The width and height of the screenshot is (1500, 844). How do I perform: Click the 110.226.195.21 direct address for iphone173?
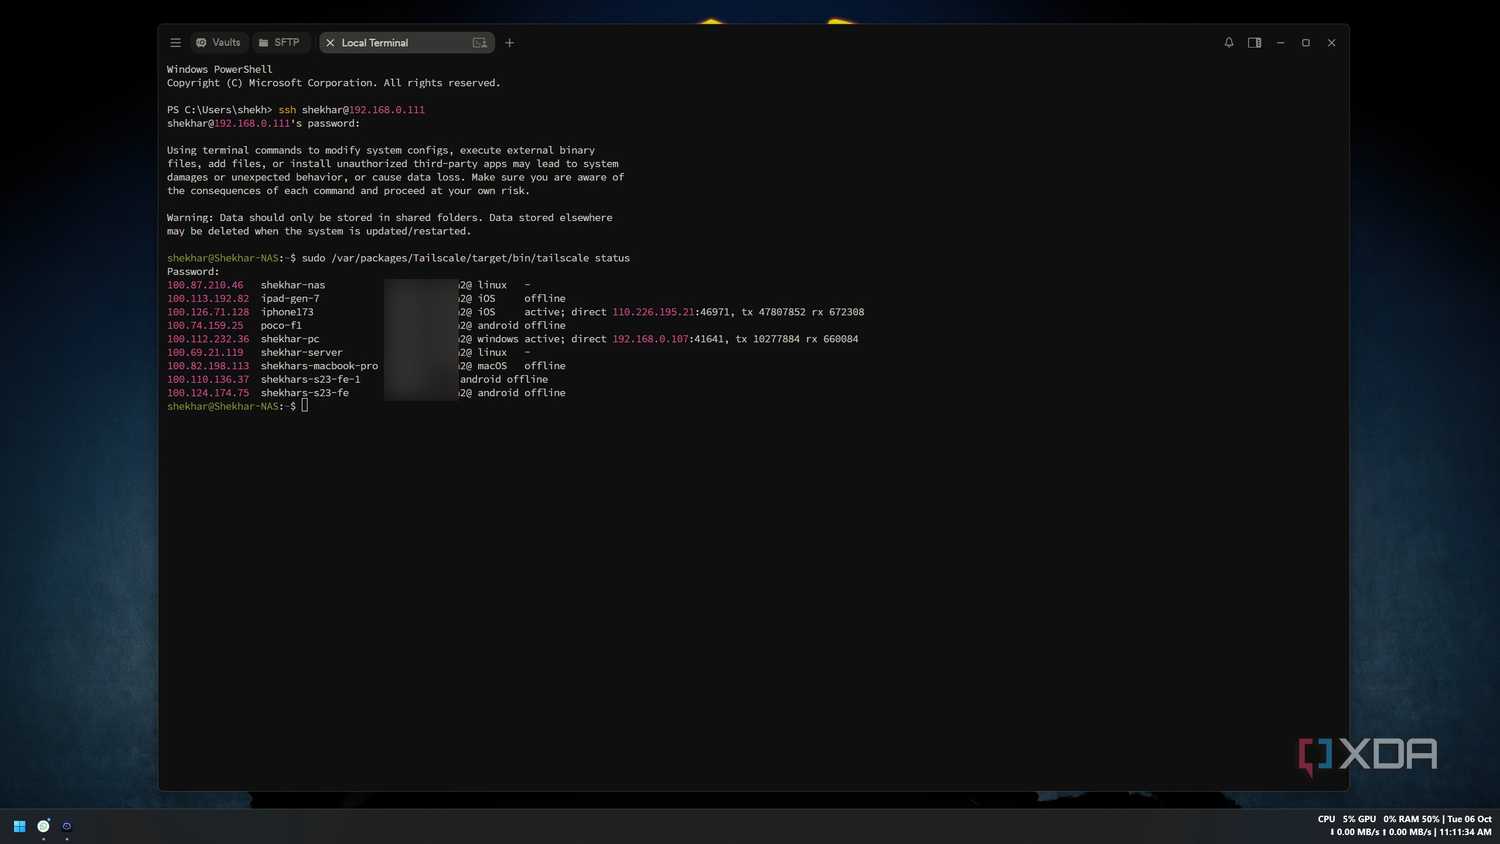click(653, 312)
